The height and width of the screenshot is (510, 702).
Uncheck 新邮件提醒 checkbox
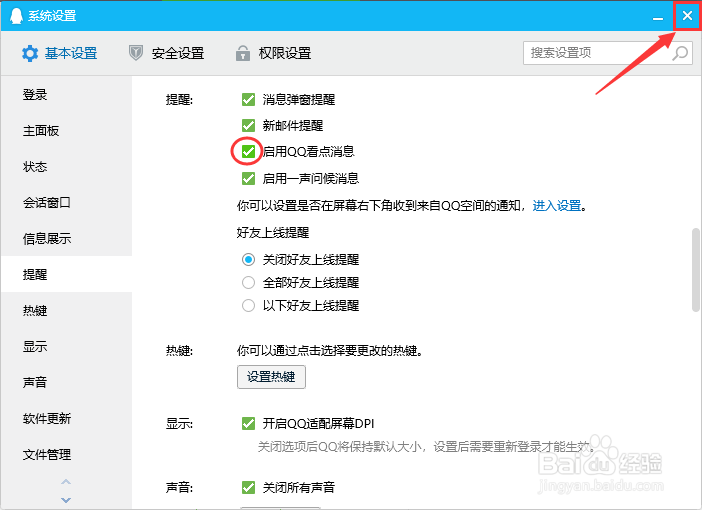coord(248,125)
